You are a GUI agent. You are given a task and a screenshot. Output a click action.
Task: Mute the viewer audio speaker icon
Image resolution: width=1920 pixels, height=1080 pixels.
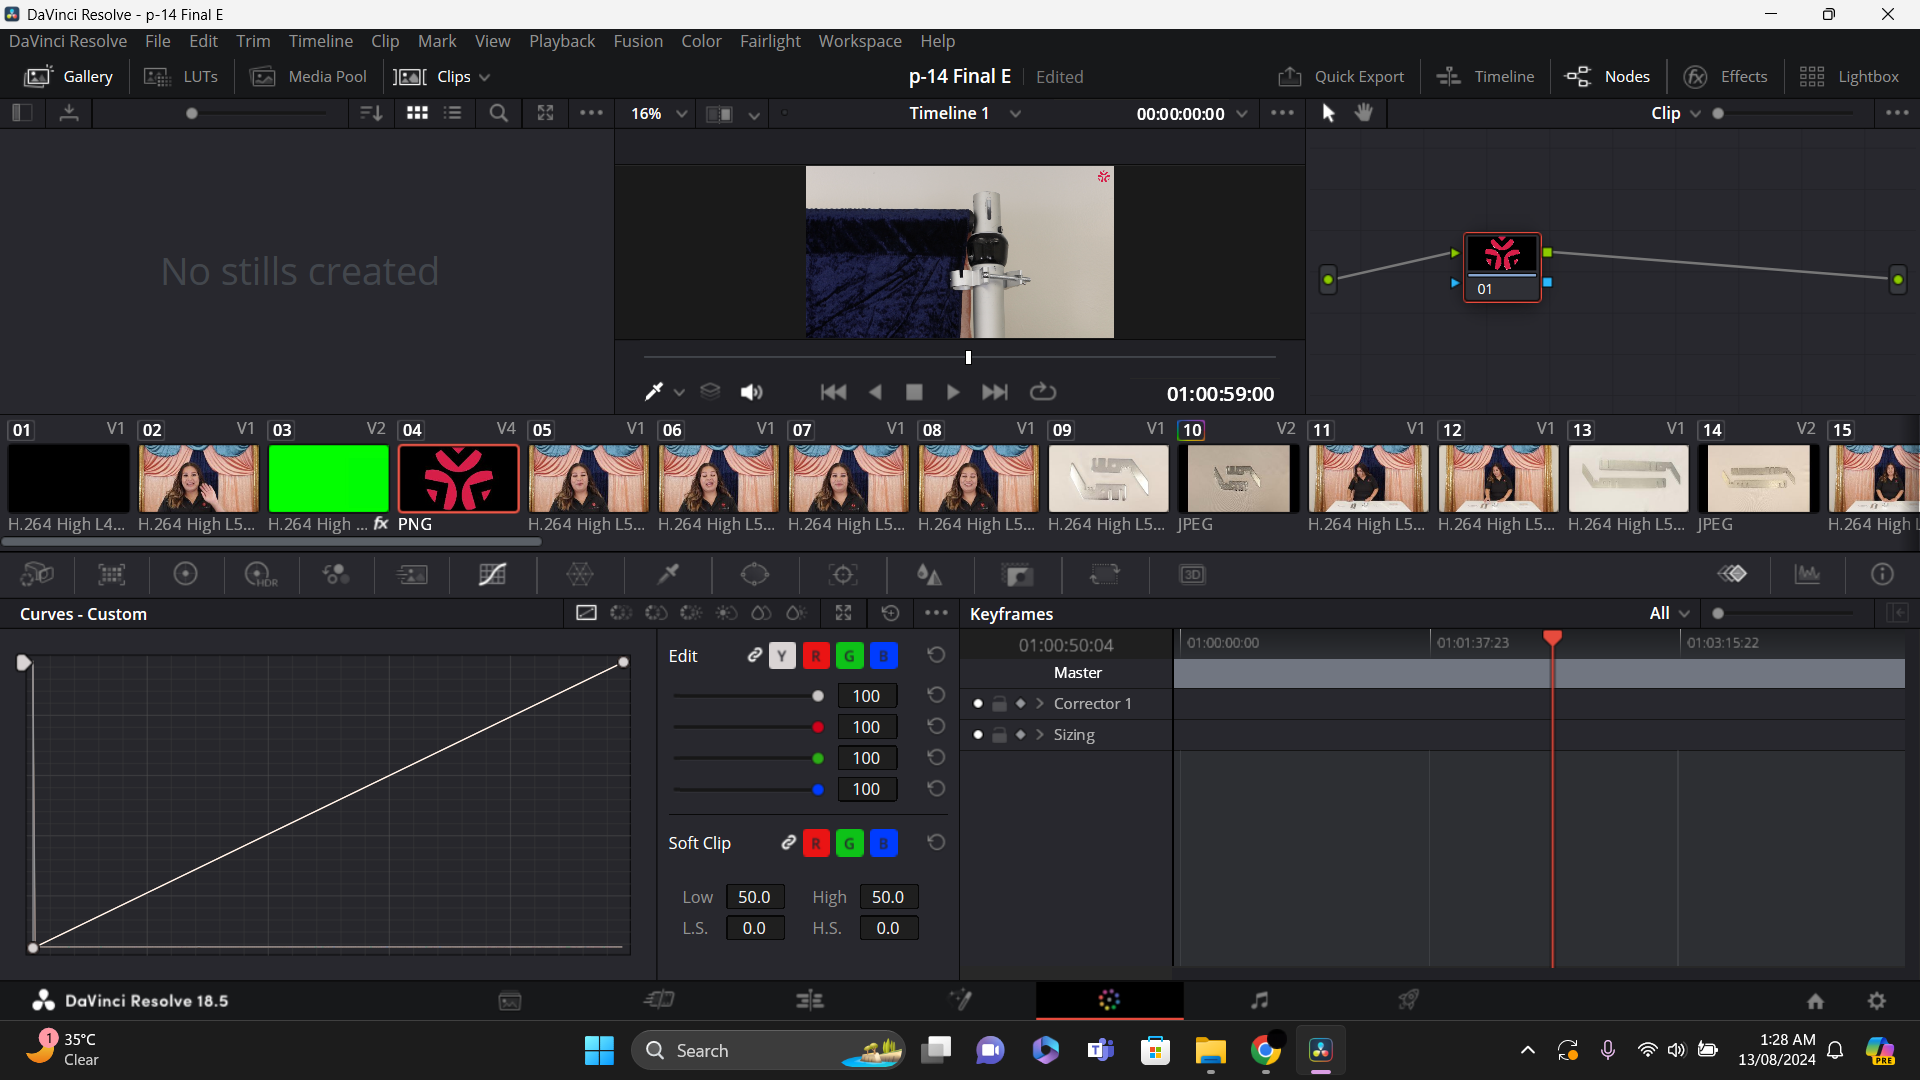tap(751, 392)
